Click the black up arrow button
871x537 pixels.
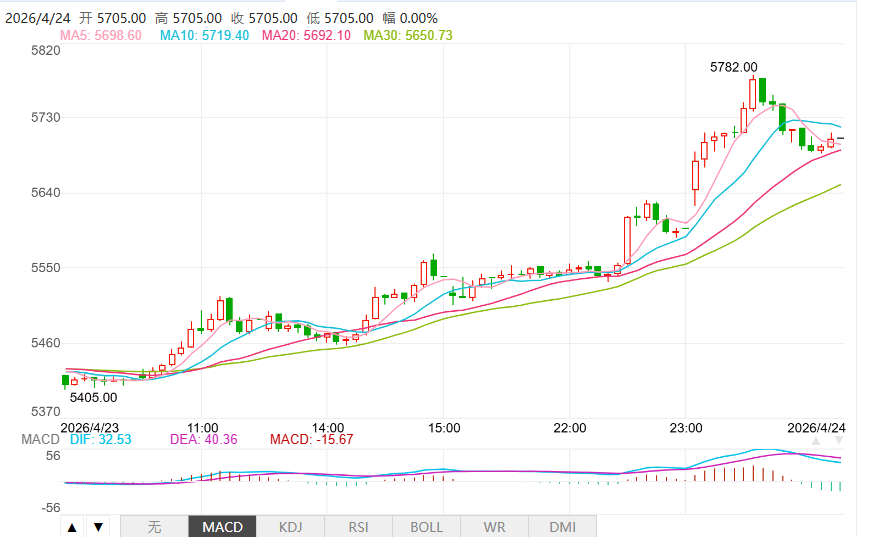coord(72,526)
